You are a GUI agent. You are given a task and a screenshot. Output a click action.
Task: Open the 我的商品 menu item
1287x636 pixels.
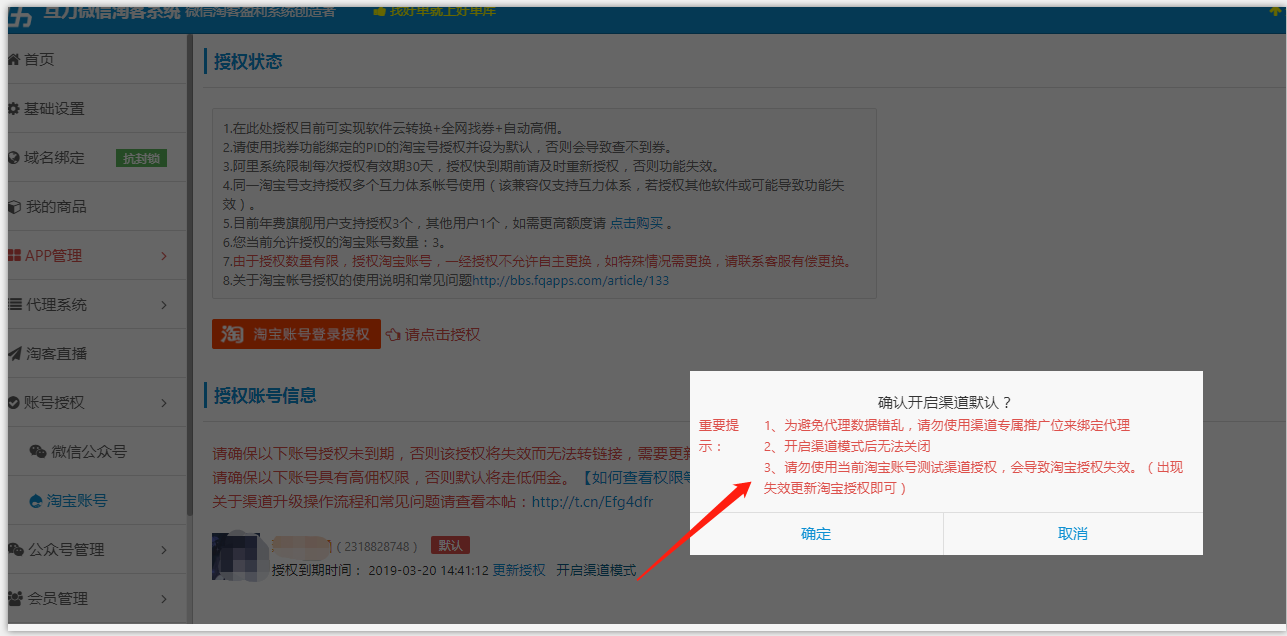(97, 207)
